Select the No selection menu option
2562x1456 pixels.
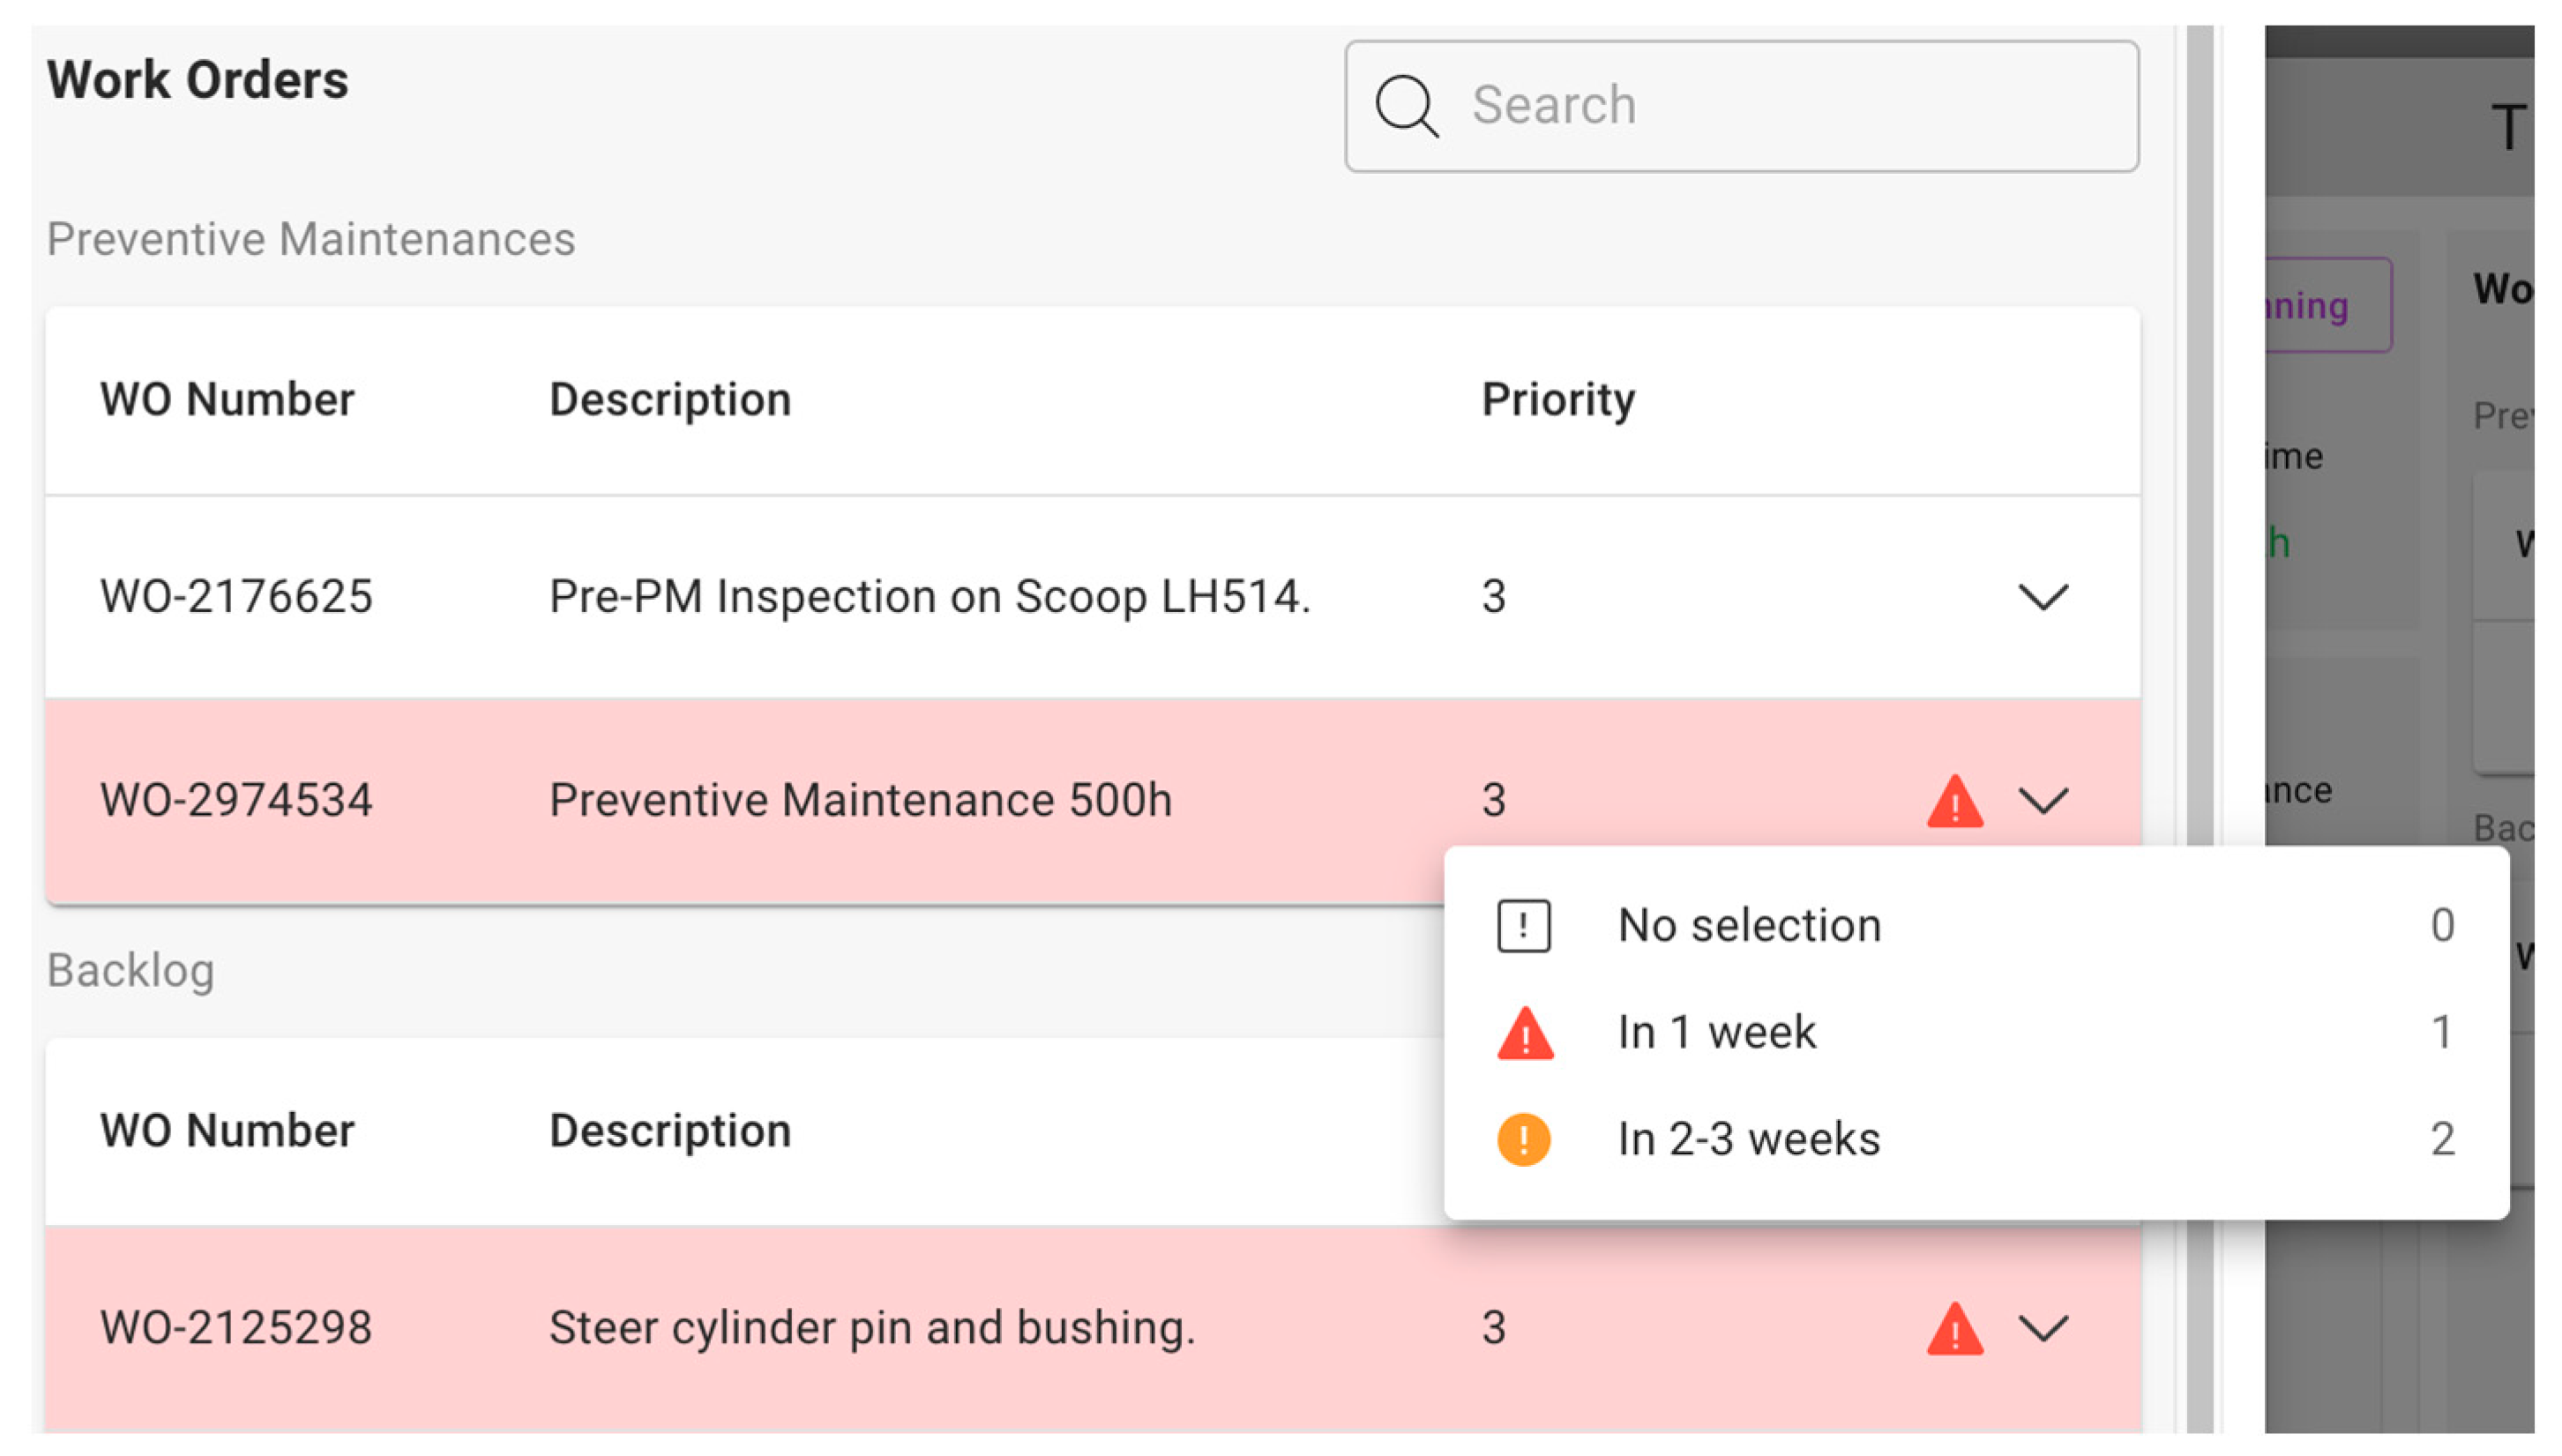1749,925
